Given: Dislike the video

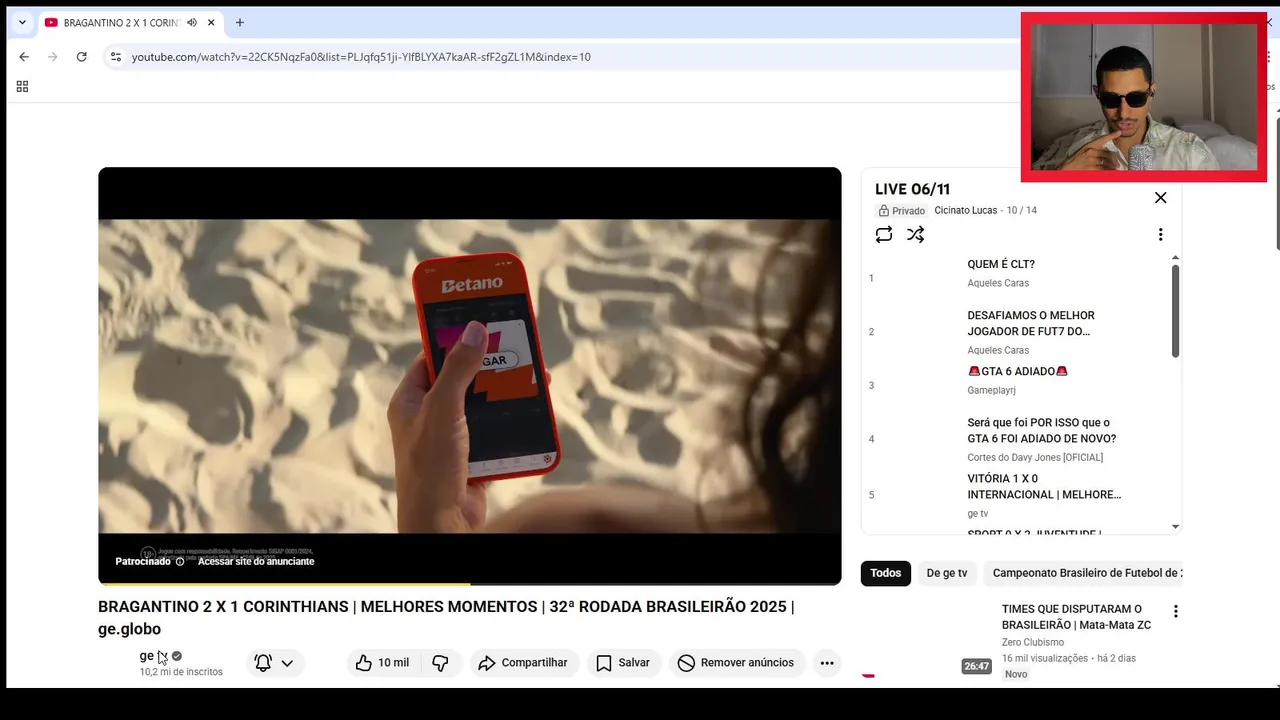Looking at the screenshot, I should [440, 663].
